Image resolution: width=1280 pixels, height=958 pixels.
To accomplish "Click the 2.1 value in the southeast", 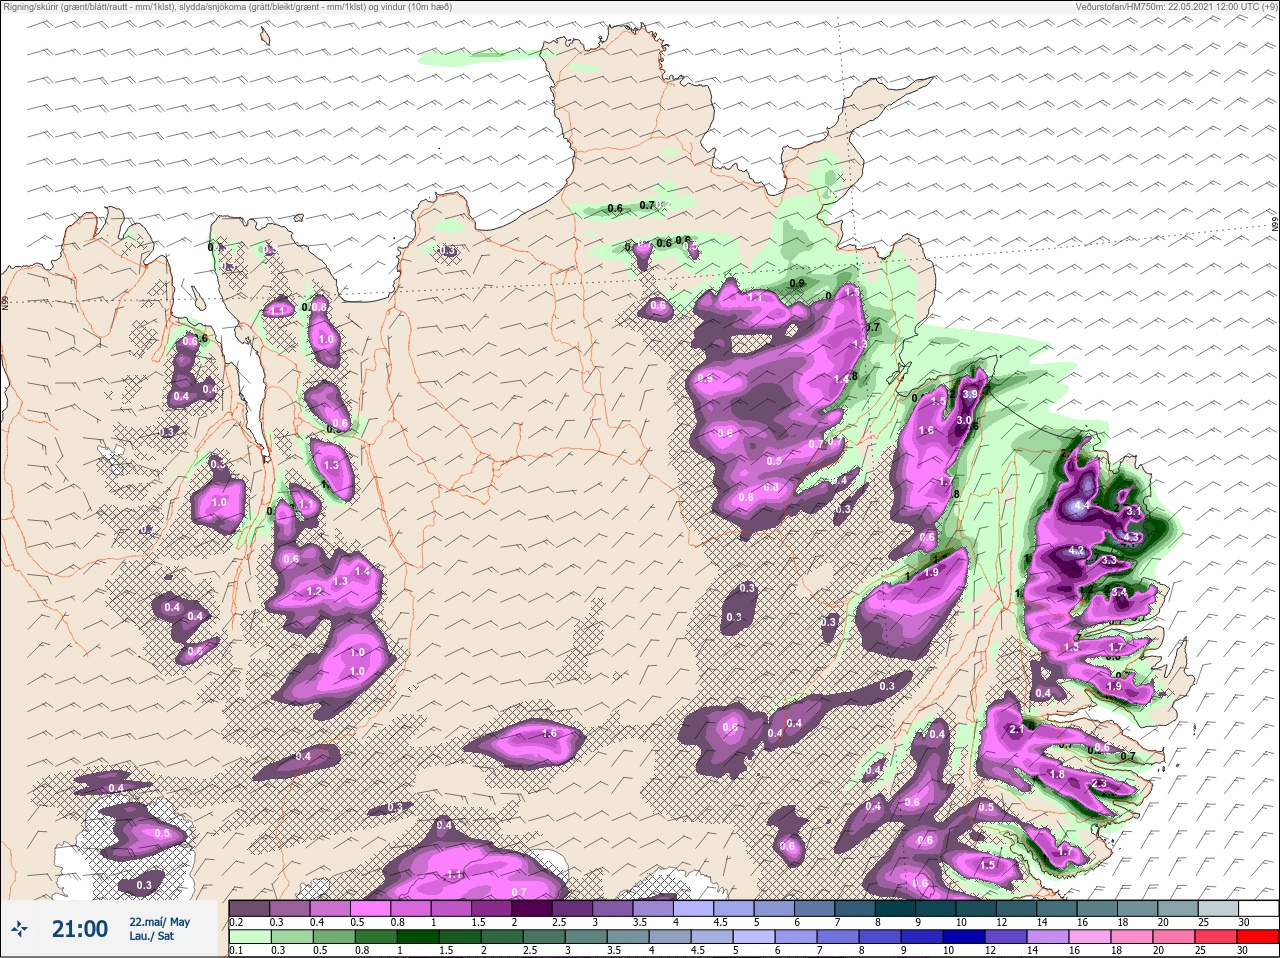I will pos(1017,730).
